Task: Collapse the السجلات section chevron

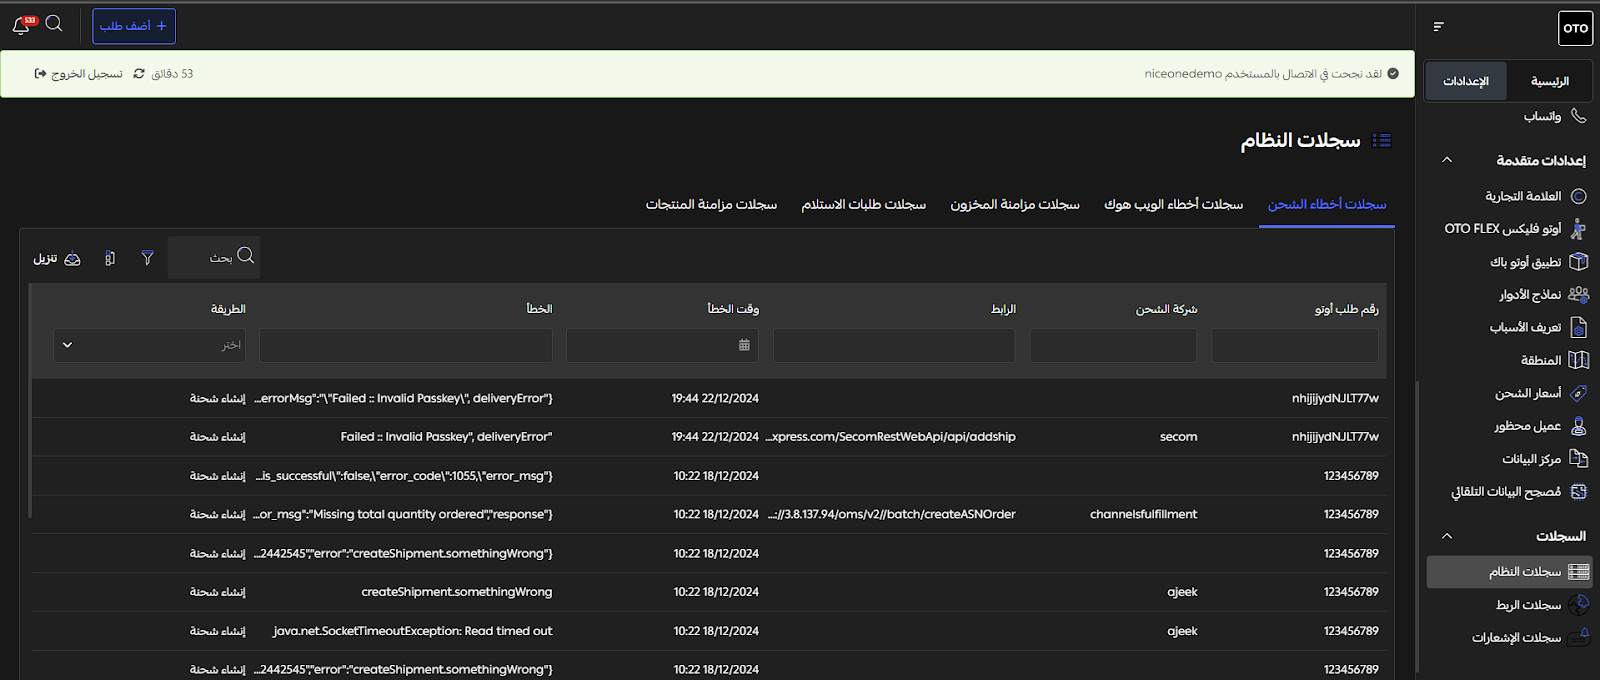Action: (1446, 536)
